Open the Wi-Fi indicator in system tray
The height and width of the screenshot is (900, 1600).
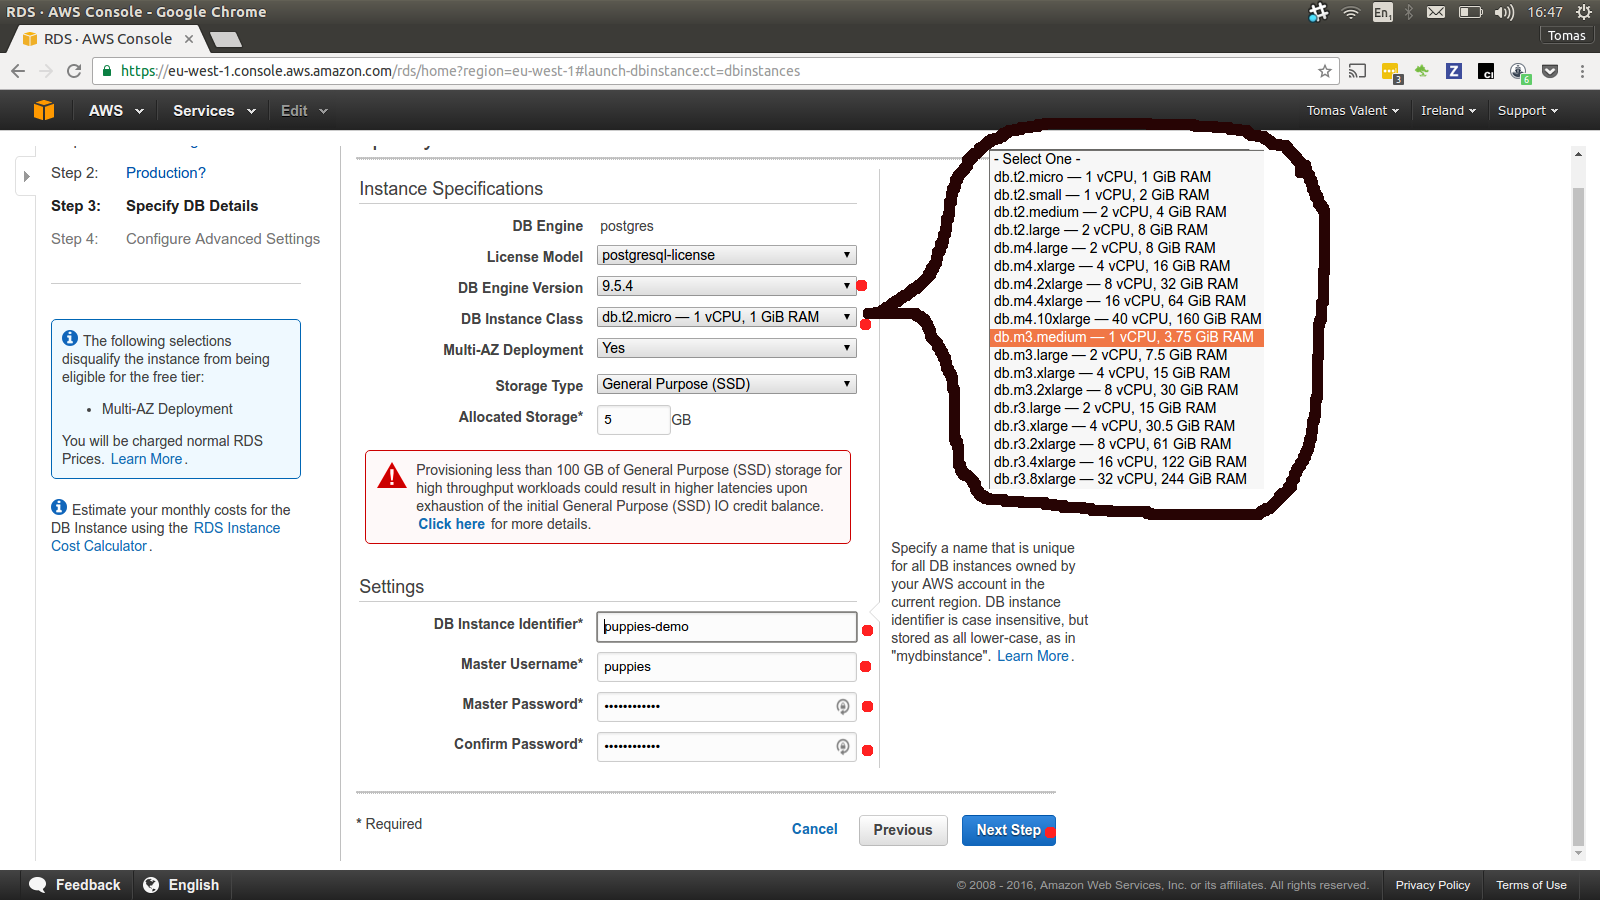(1351, 12)
